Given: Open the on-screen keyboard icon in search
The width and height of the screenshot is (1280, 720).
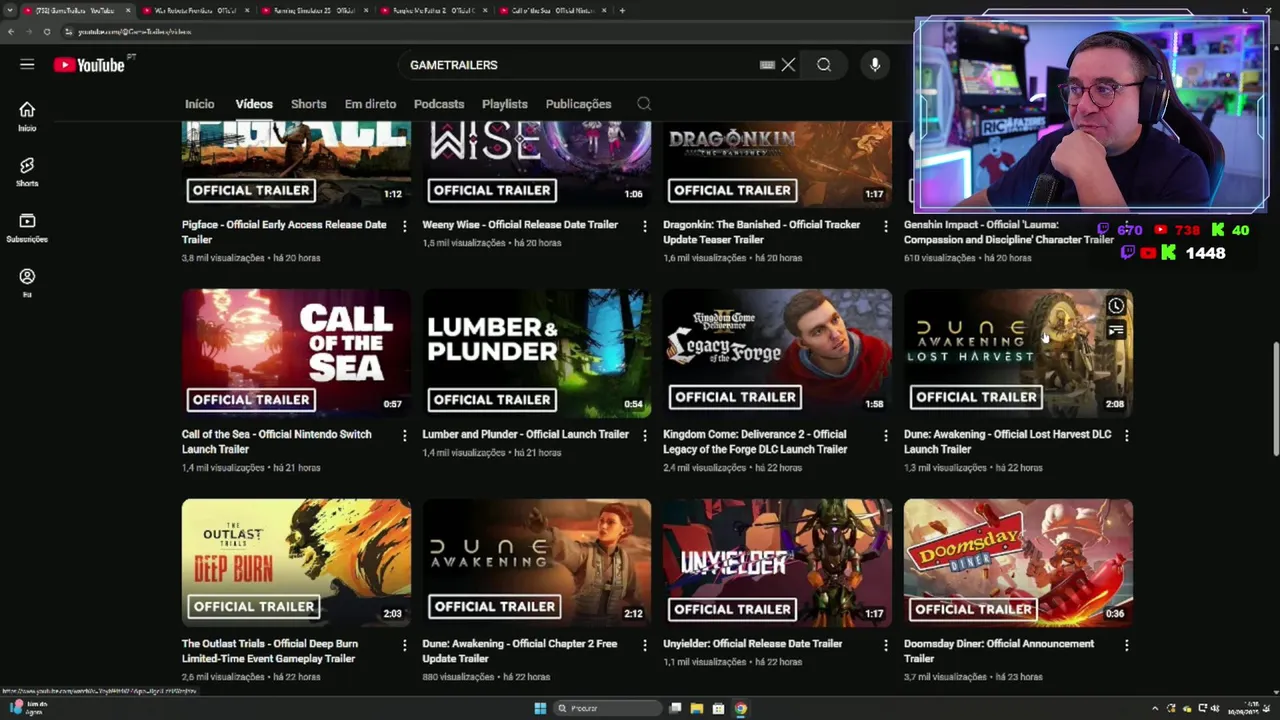Looking at the screenshot, I should point(767,65).
